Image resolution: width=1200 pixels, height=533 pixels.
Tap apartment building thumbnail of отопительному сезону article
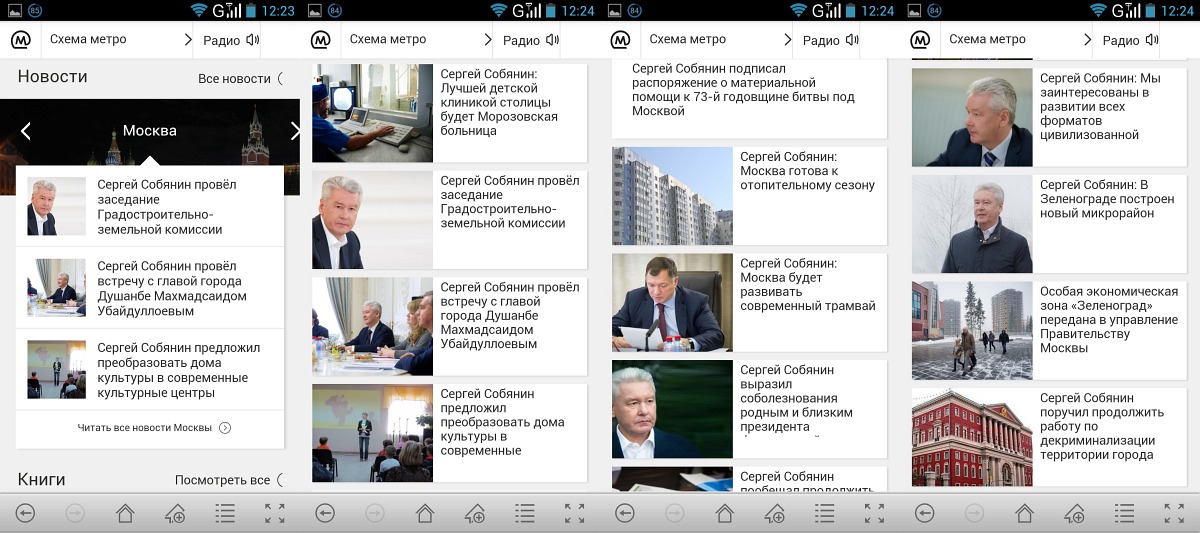coord(672,196)
